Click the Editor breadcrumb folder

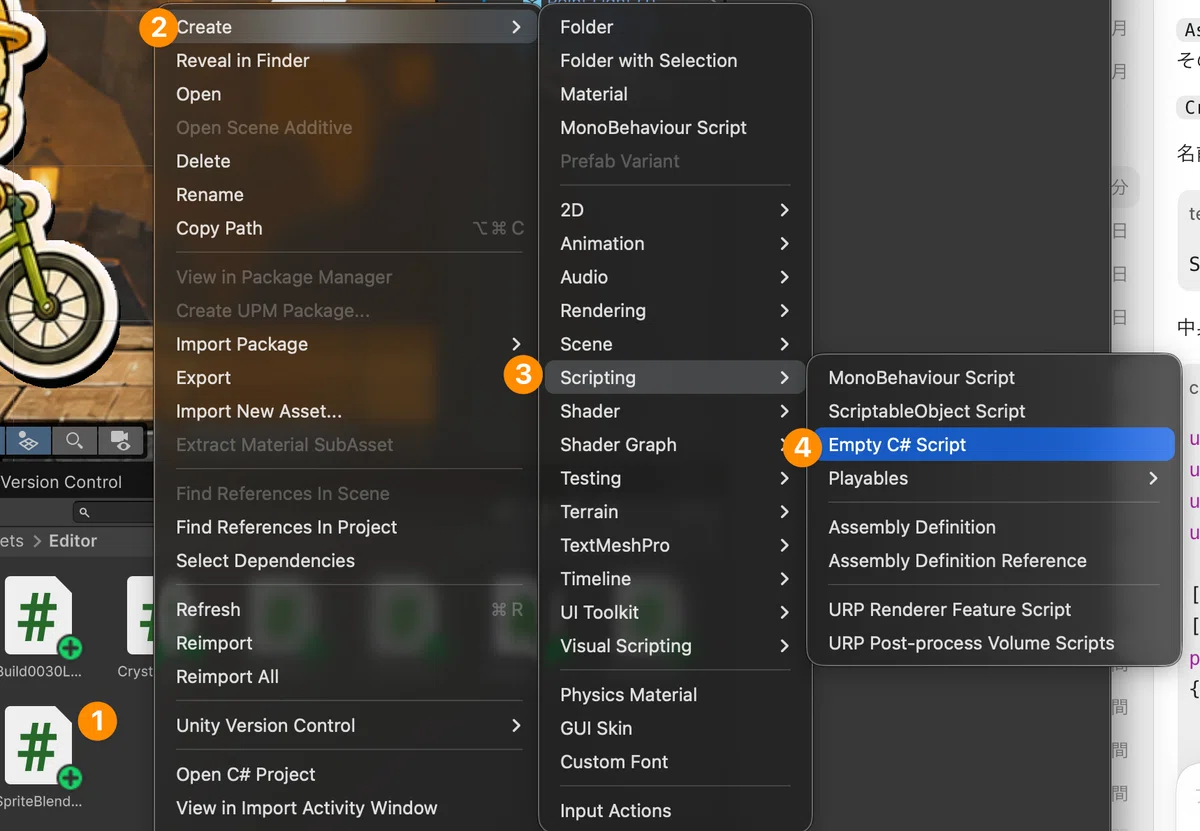73,541
